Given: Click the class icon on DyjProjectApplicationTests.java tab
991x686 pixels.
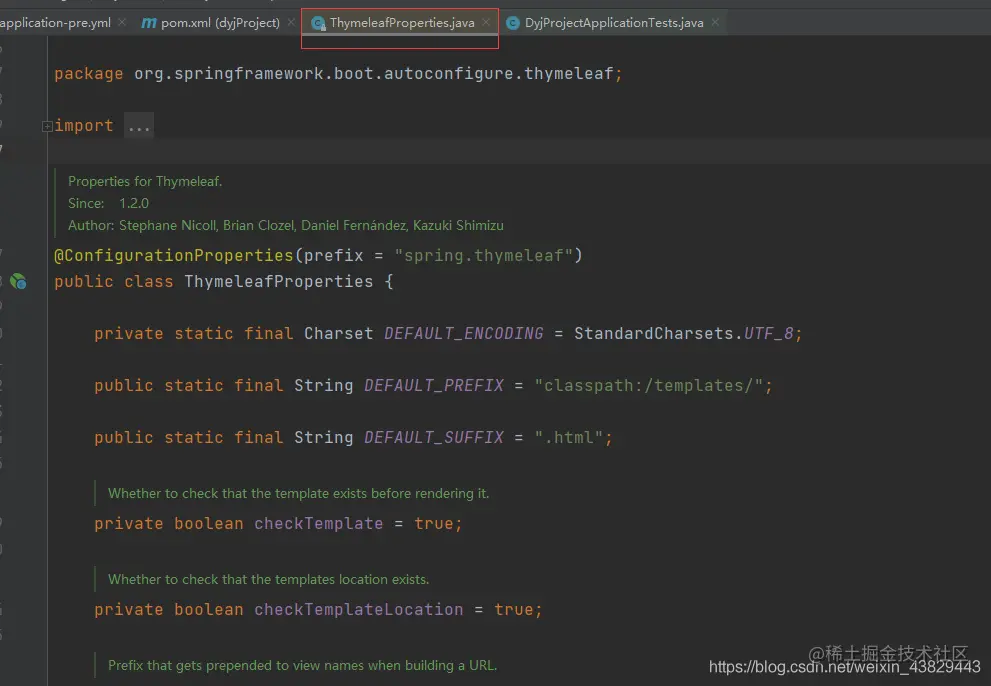Looking at the screenshot, I should (x=513, y=23).
